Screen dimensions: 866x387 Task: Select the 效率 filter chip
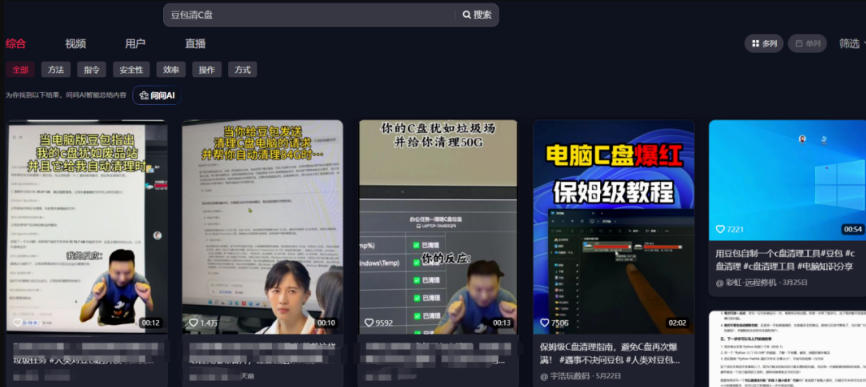[171, 70]
